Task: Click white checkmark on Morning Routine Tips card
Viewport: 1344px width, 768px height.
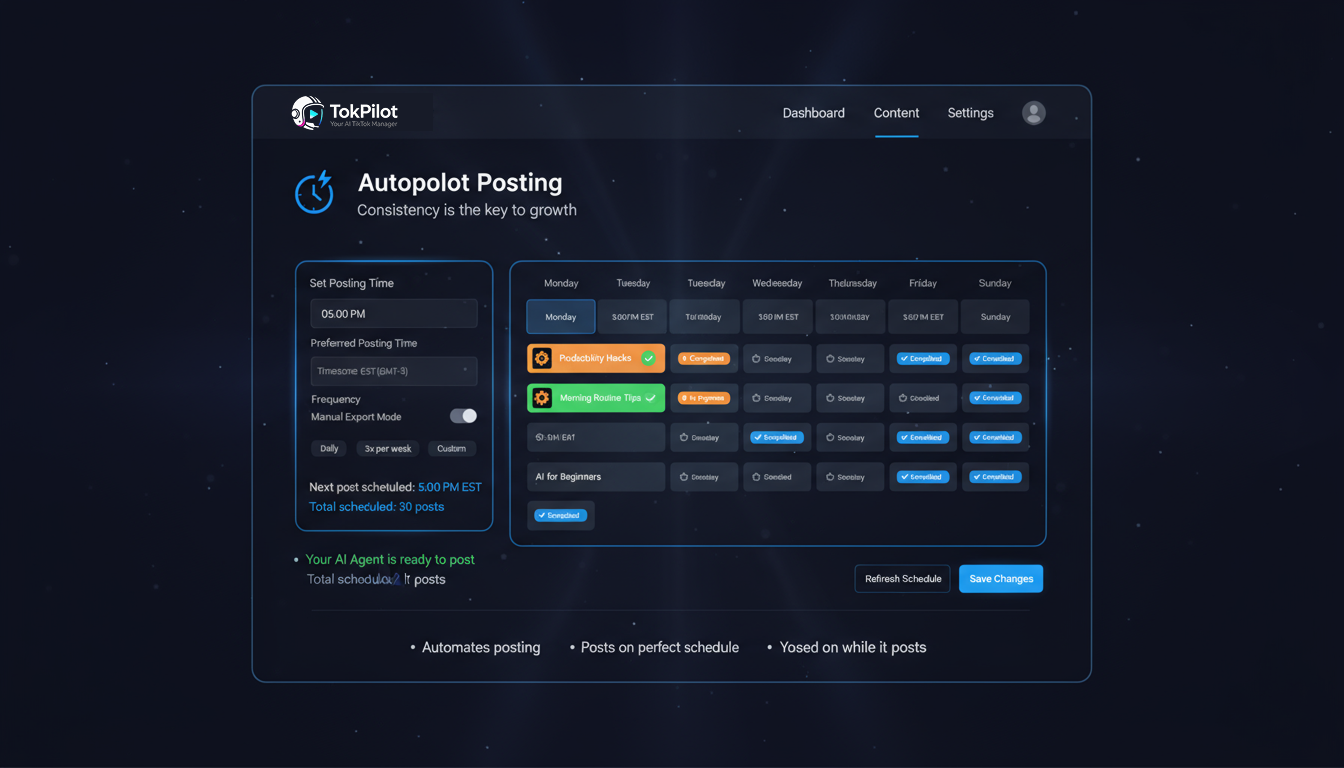Action: coord(651,398)
